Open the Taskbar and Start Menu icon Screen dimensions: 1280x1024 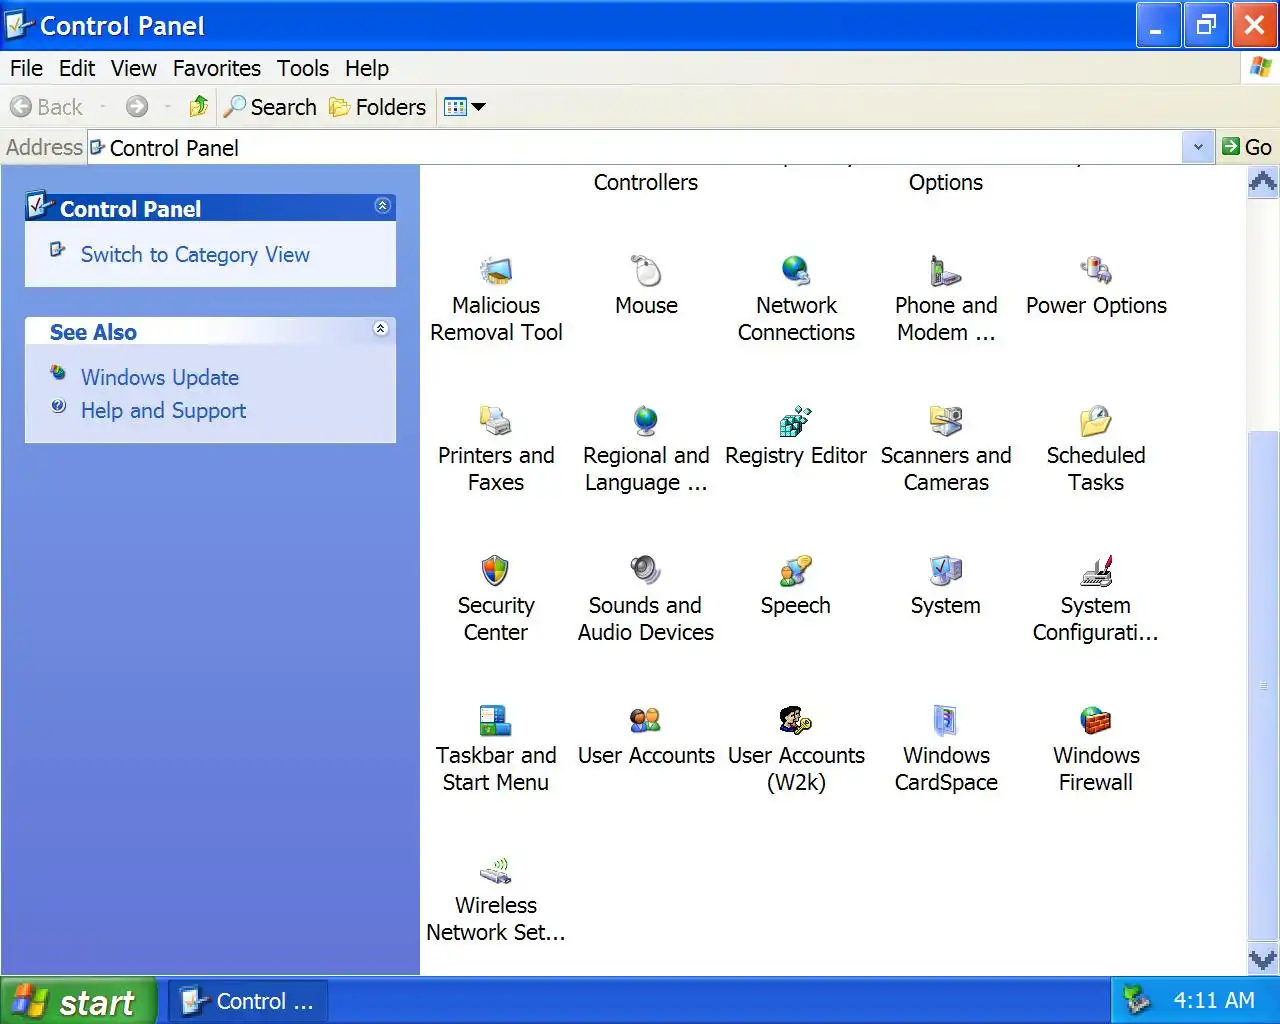(496, 721)
